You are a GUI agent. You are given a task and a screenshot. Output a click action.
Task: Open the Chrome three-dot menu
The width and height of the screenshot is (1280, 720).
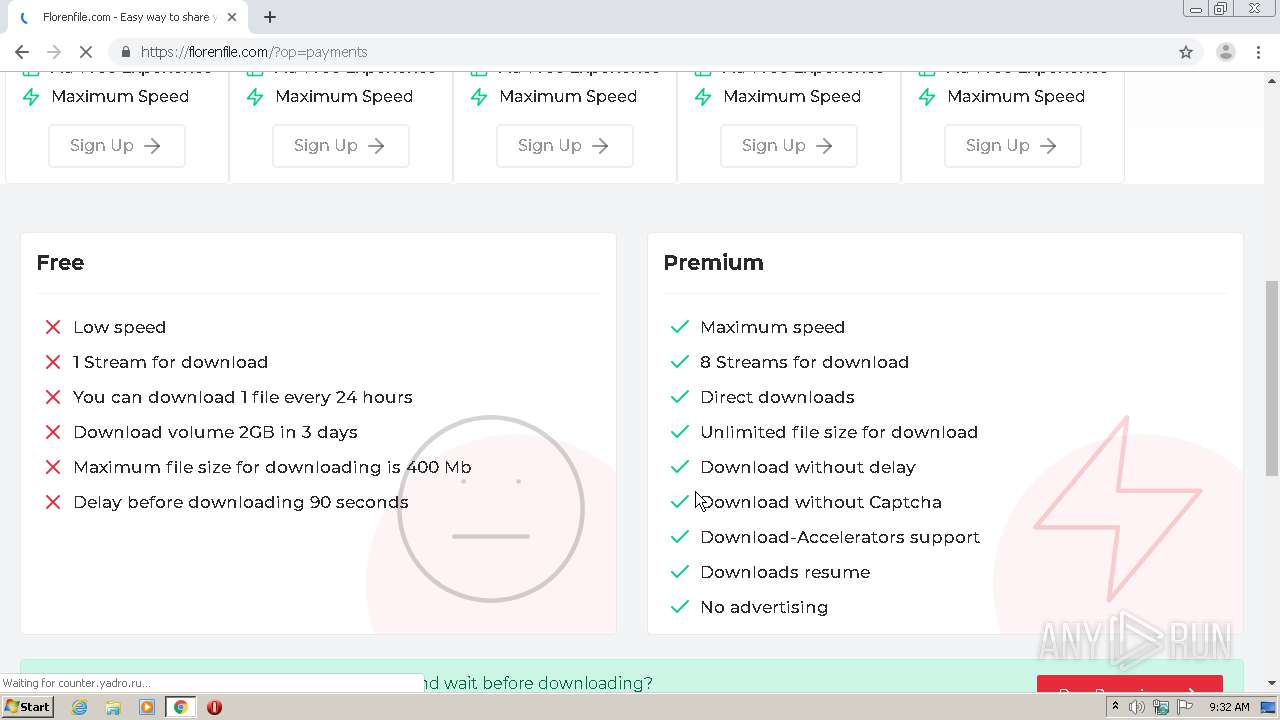[1258, 52]
